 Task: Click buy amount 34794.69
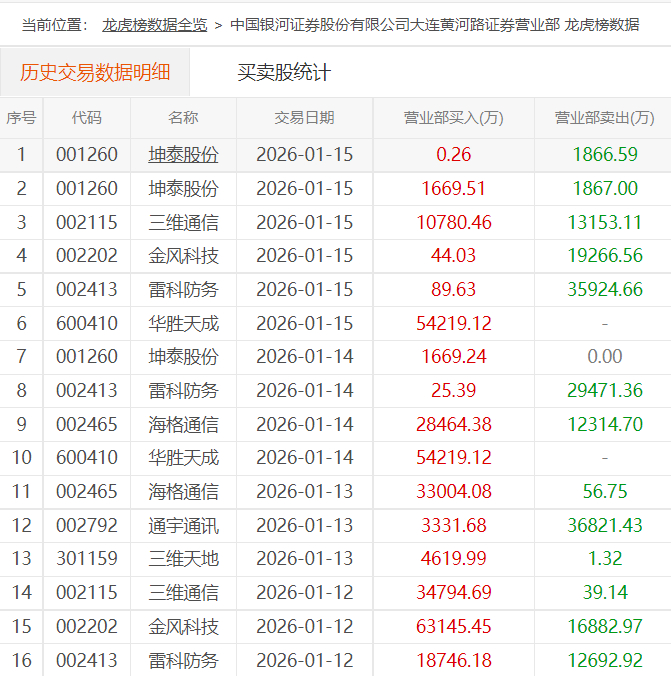(454, 592)
